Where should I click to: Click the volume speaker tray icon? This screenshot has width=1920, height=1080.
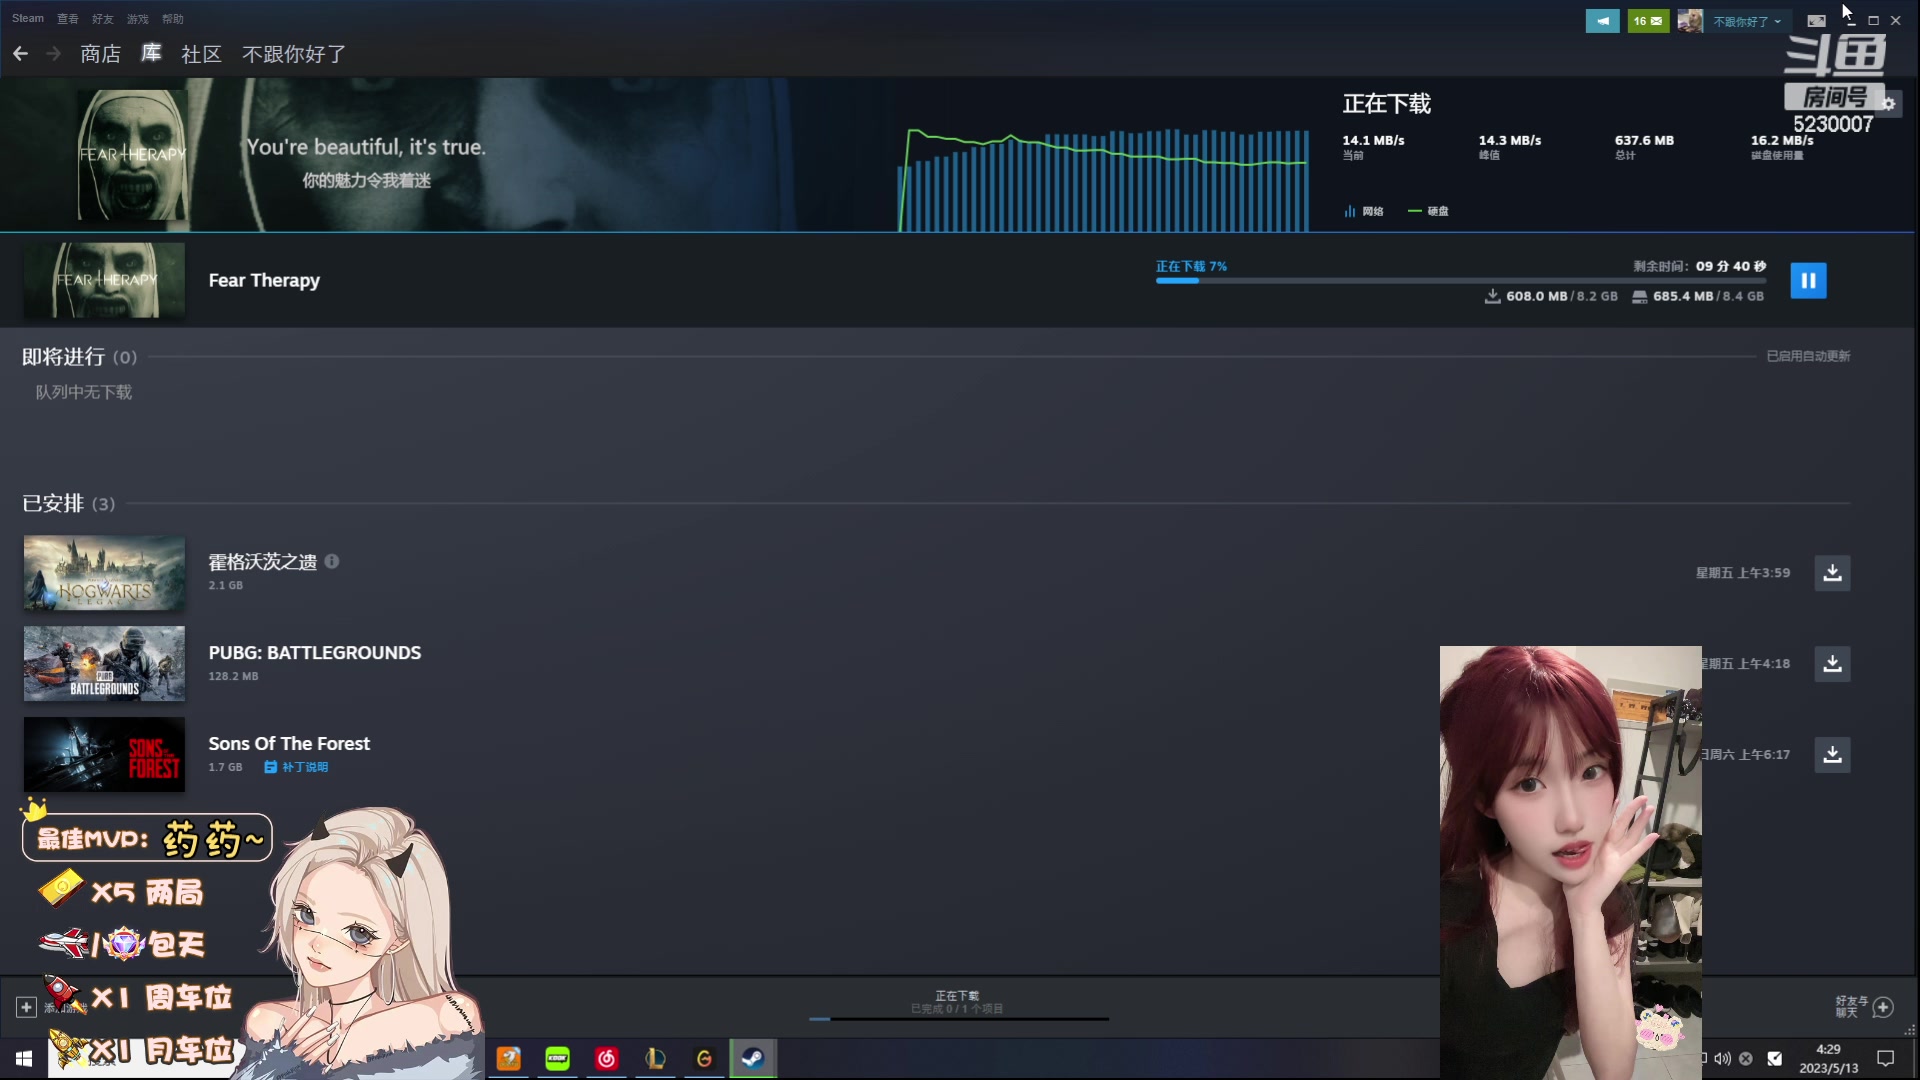point(1723,1058)
